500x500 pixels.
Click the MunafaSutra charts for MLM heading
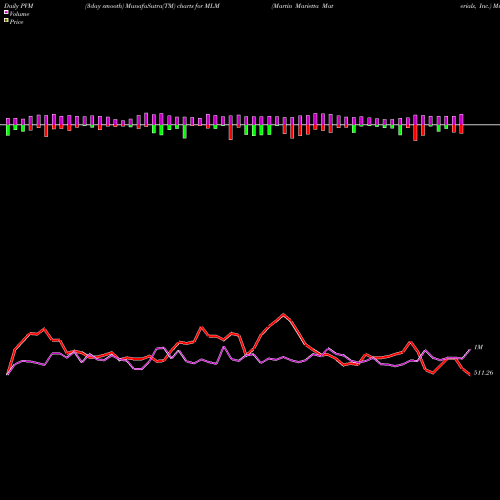[152, 6]
